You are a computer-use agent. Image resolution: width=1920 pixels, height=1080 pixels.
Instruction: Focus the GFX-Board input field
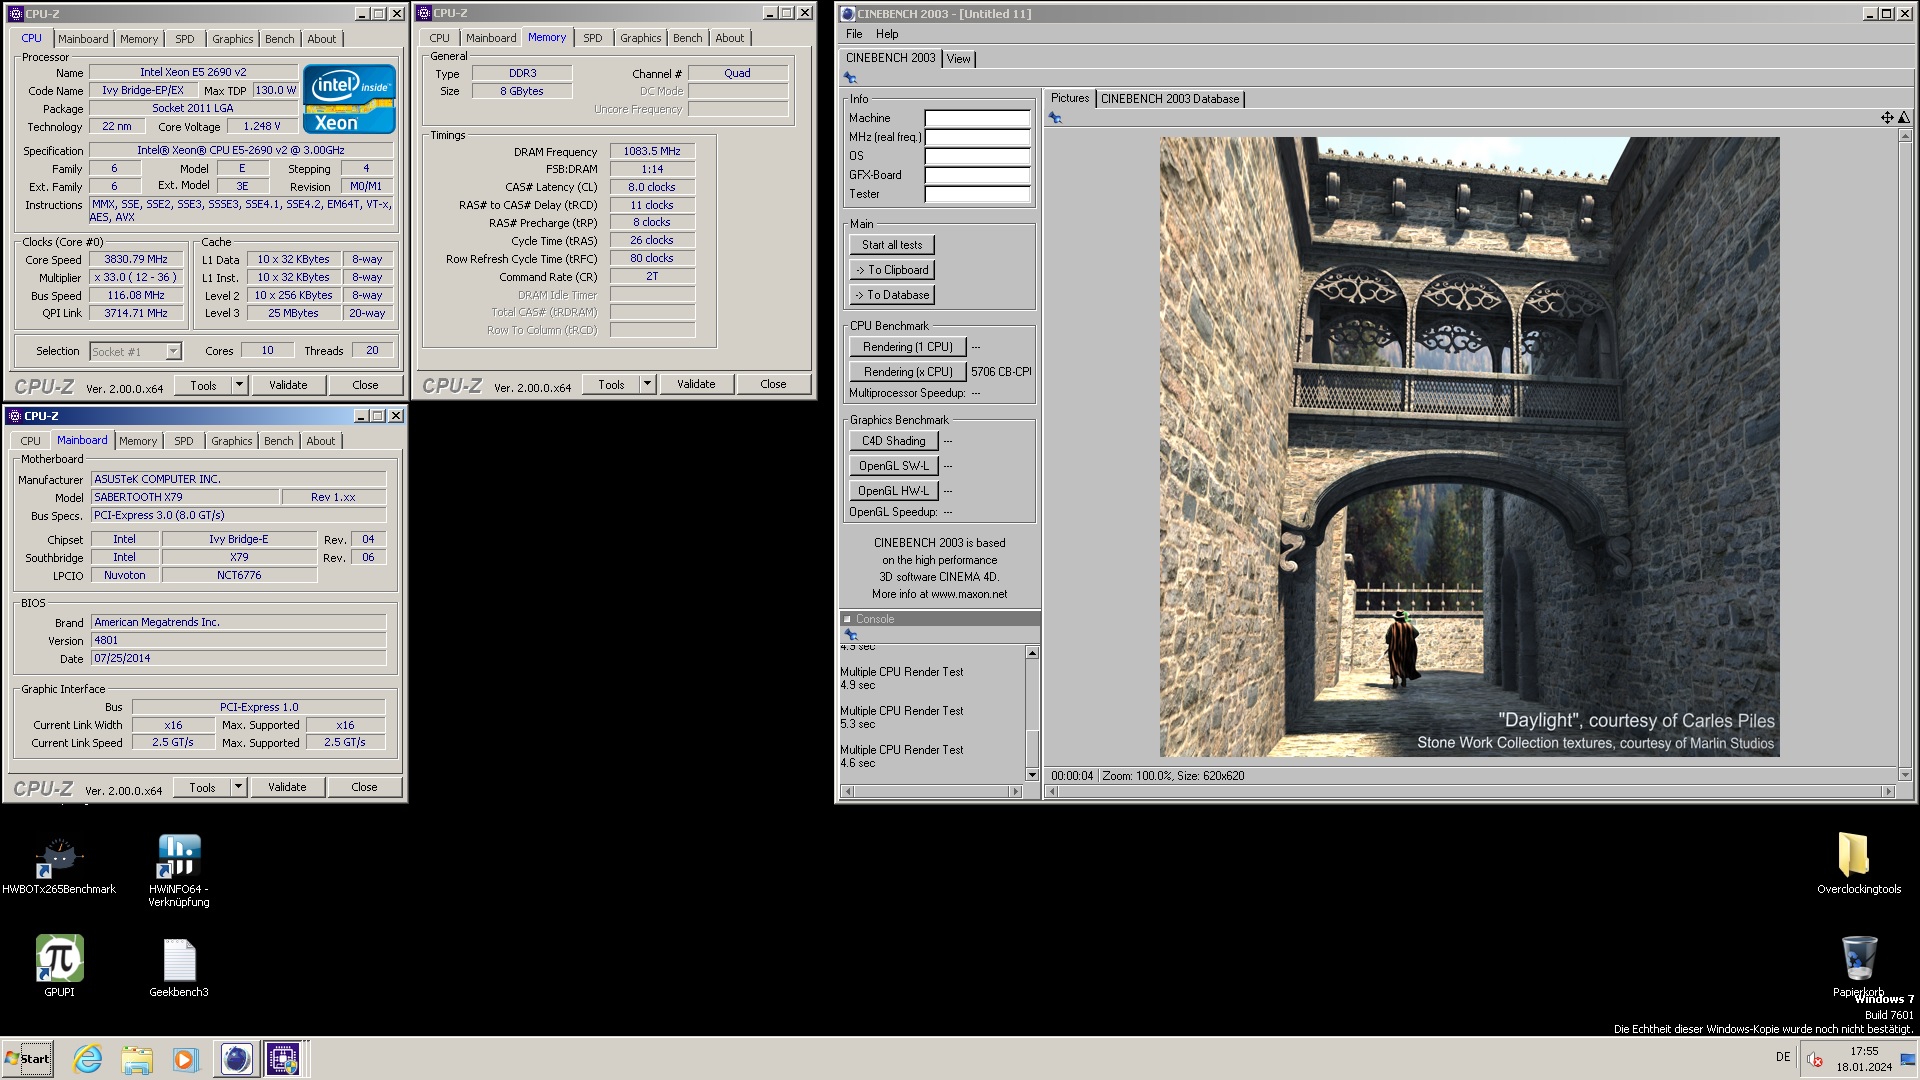pyautogui.click(x=976, y=175)
